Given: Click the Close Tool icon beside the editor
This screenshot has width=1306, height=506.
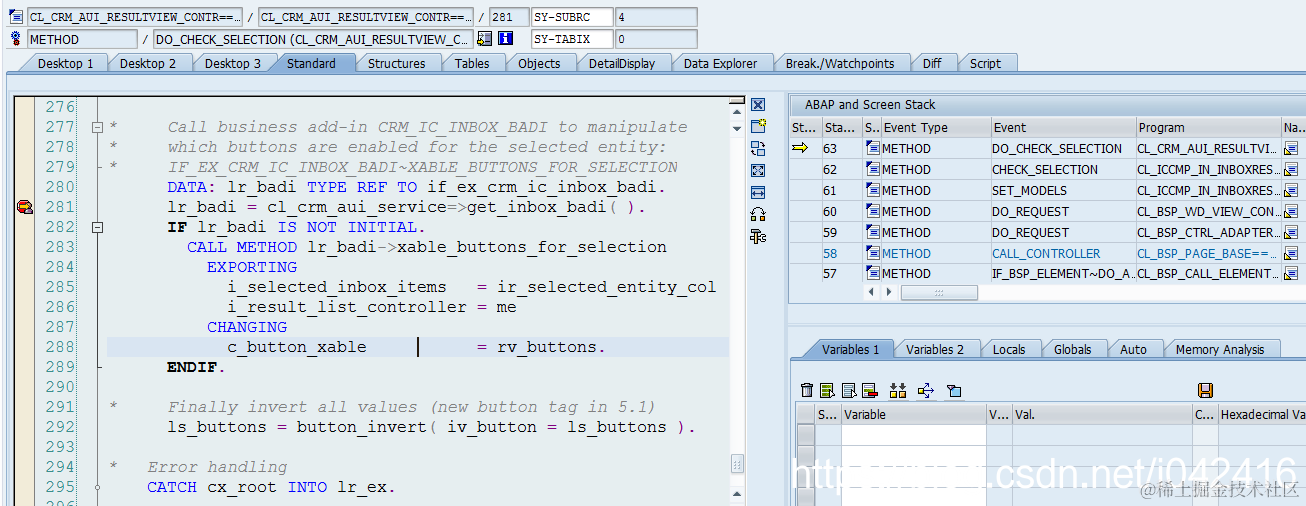Looking at the screenshot, I should (758, 105).
